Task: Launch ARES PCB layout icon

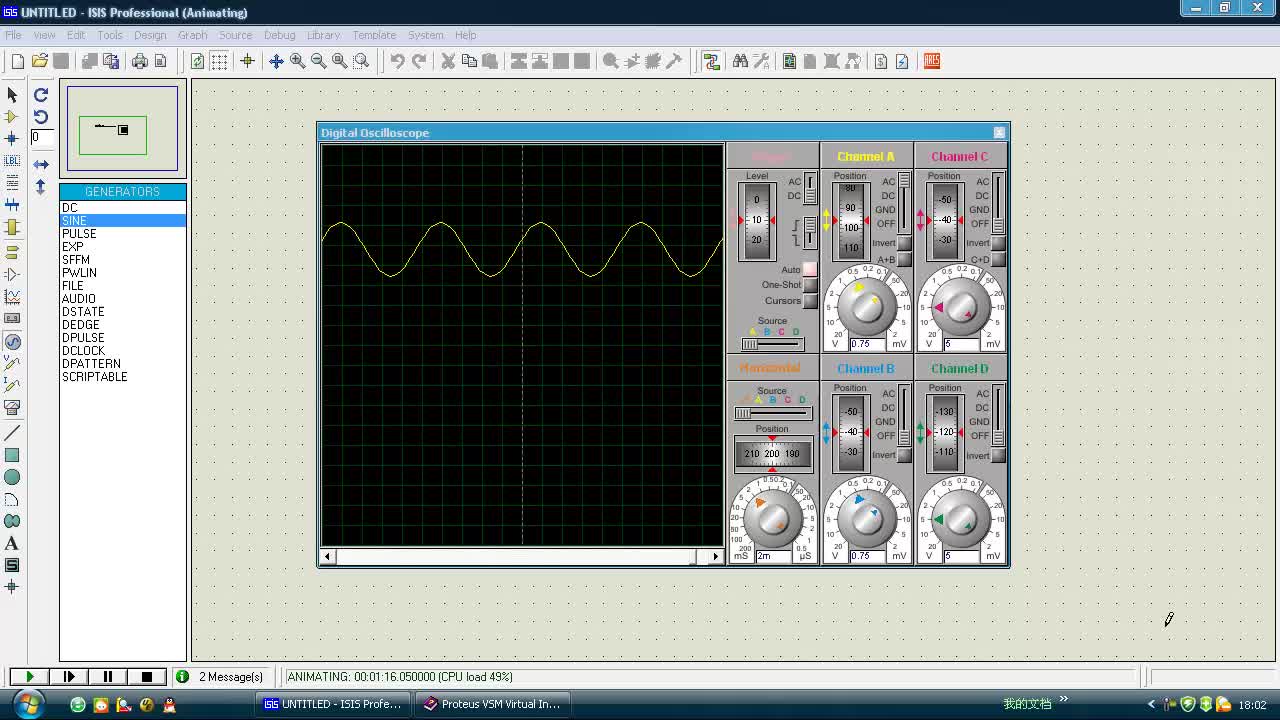Action: click(x=932, y=61)
